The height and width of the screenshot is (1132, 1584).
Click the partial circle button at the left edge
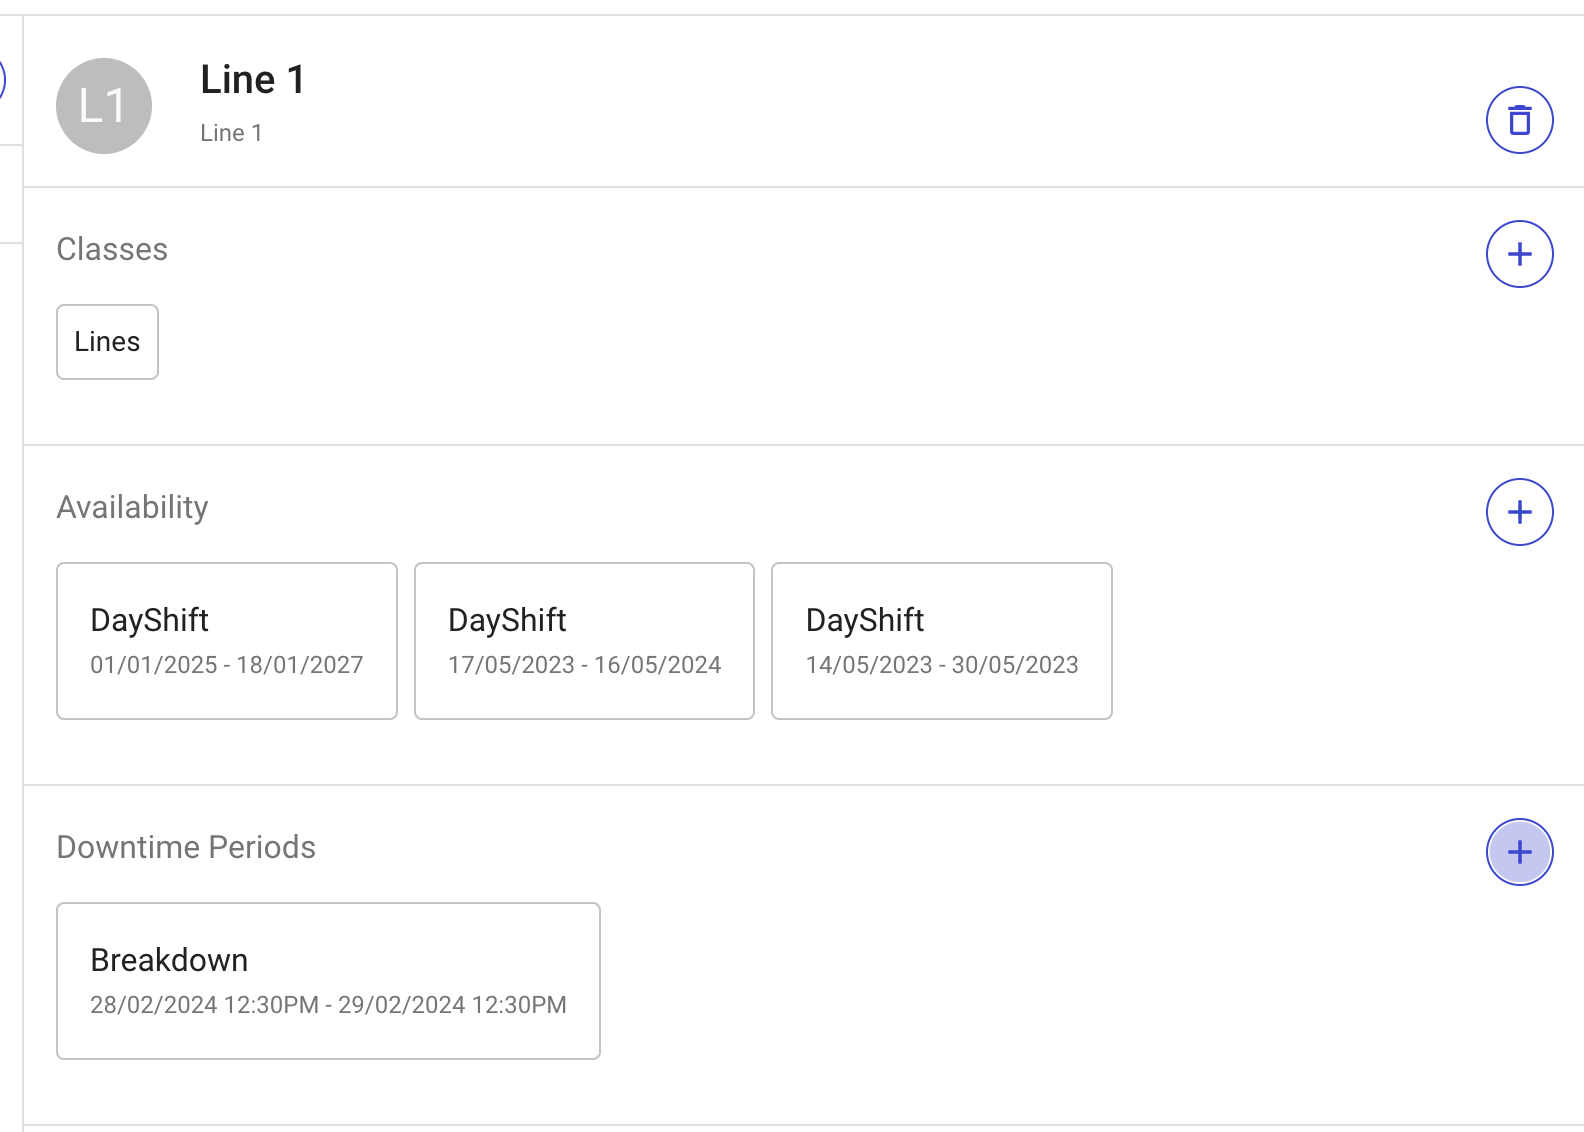tap(2, 80)
